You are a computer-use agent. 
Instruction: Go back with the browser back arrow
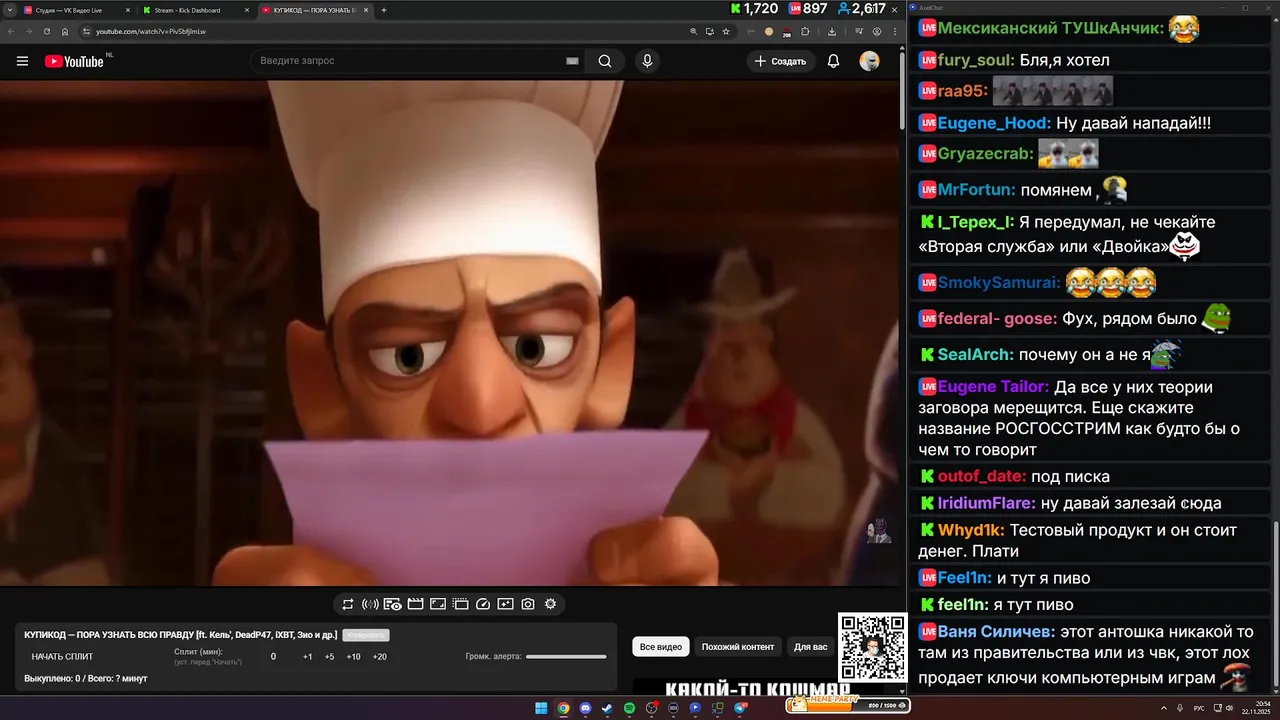pyautogui.click(x=11, y=31)
